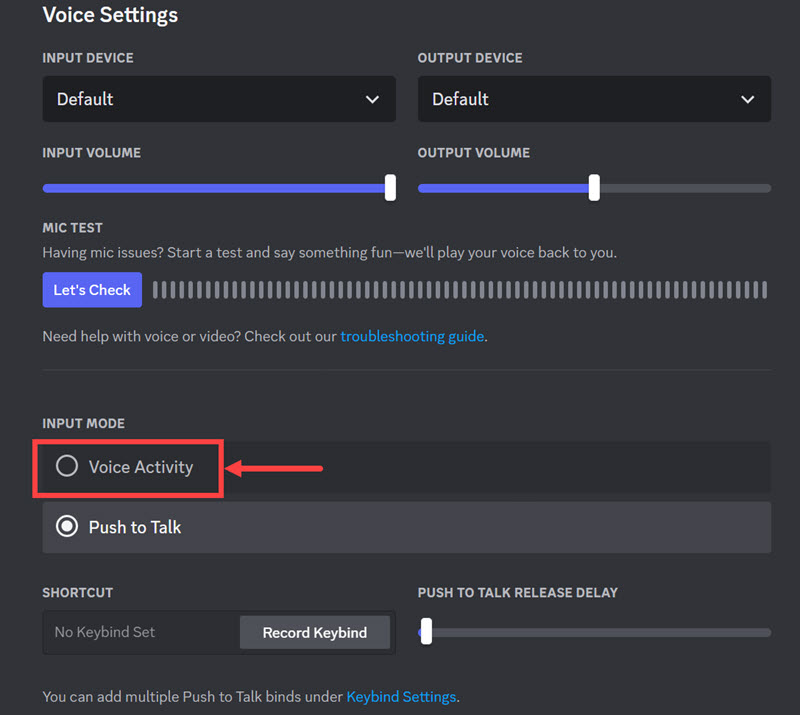Image resolution: width=800 pixels, height=715 pixels.
Task: Open the troubleshooting guide link
Action: pyautogui.click(x=412, y=337)
